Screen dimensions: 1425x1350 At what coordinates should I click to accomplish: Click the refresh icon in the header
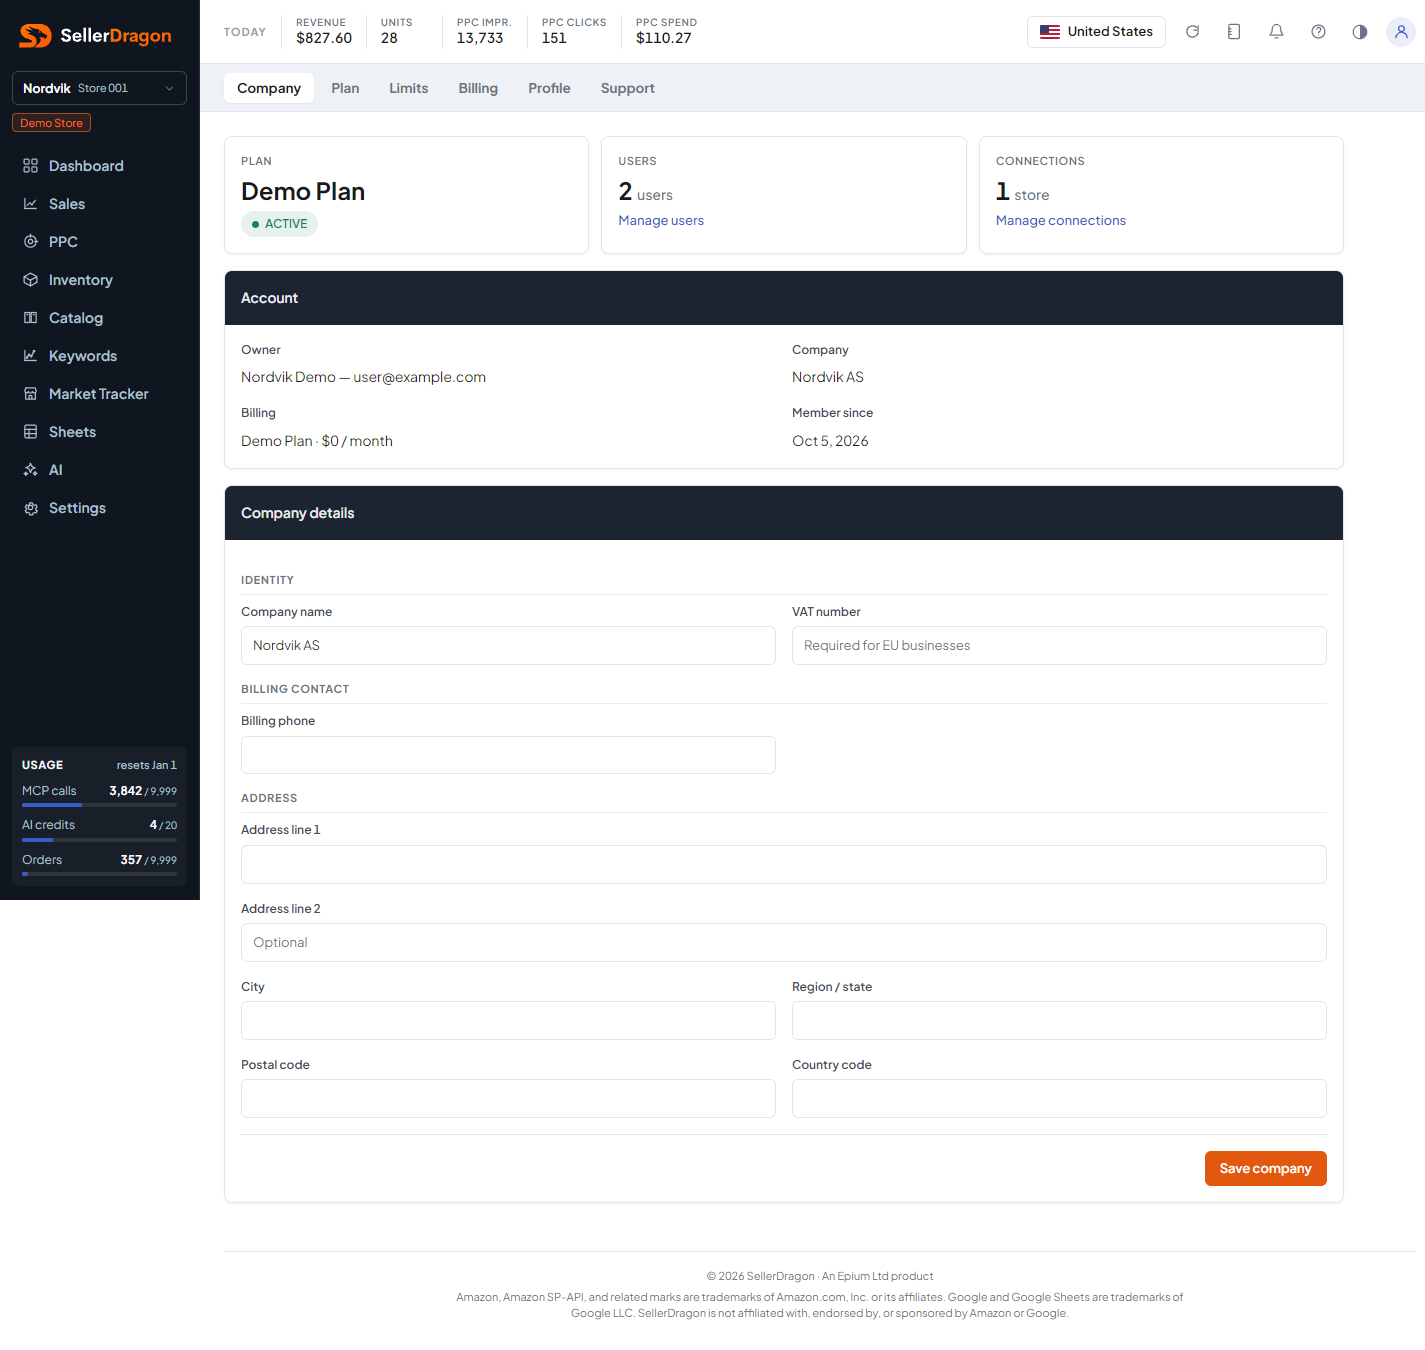[1192, 32]
